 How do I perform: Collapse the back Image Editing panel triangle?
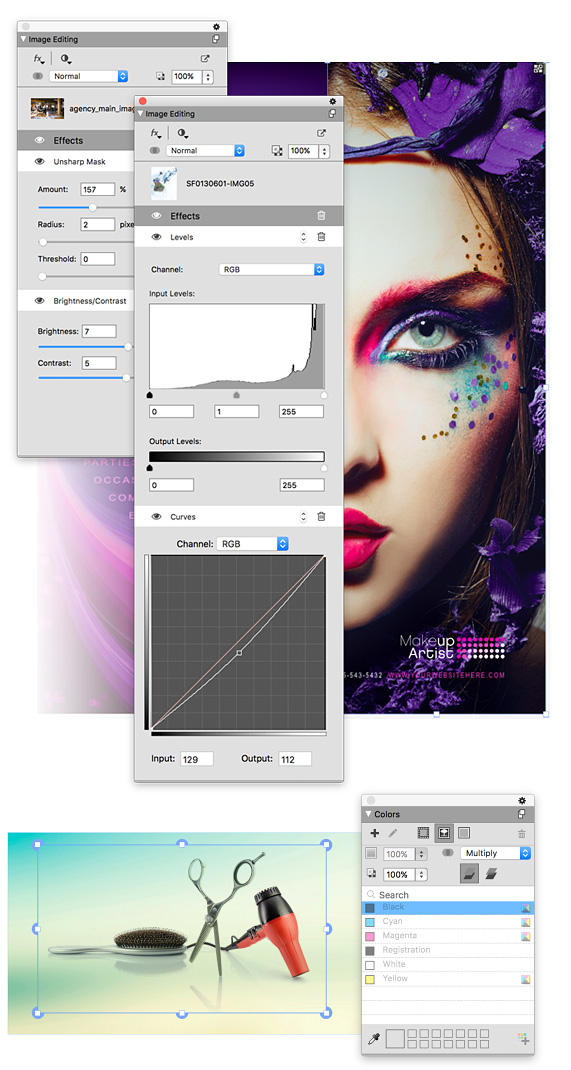24,40
